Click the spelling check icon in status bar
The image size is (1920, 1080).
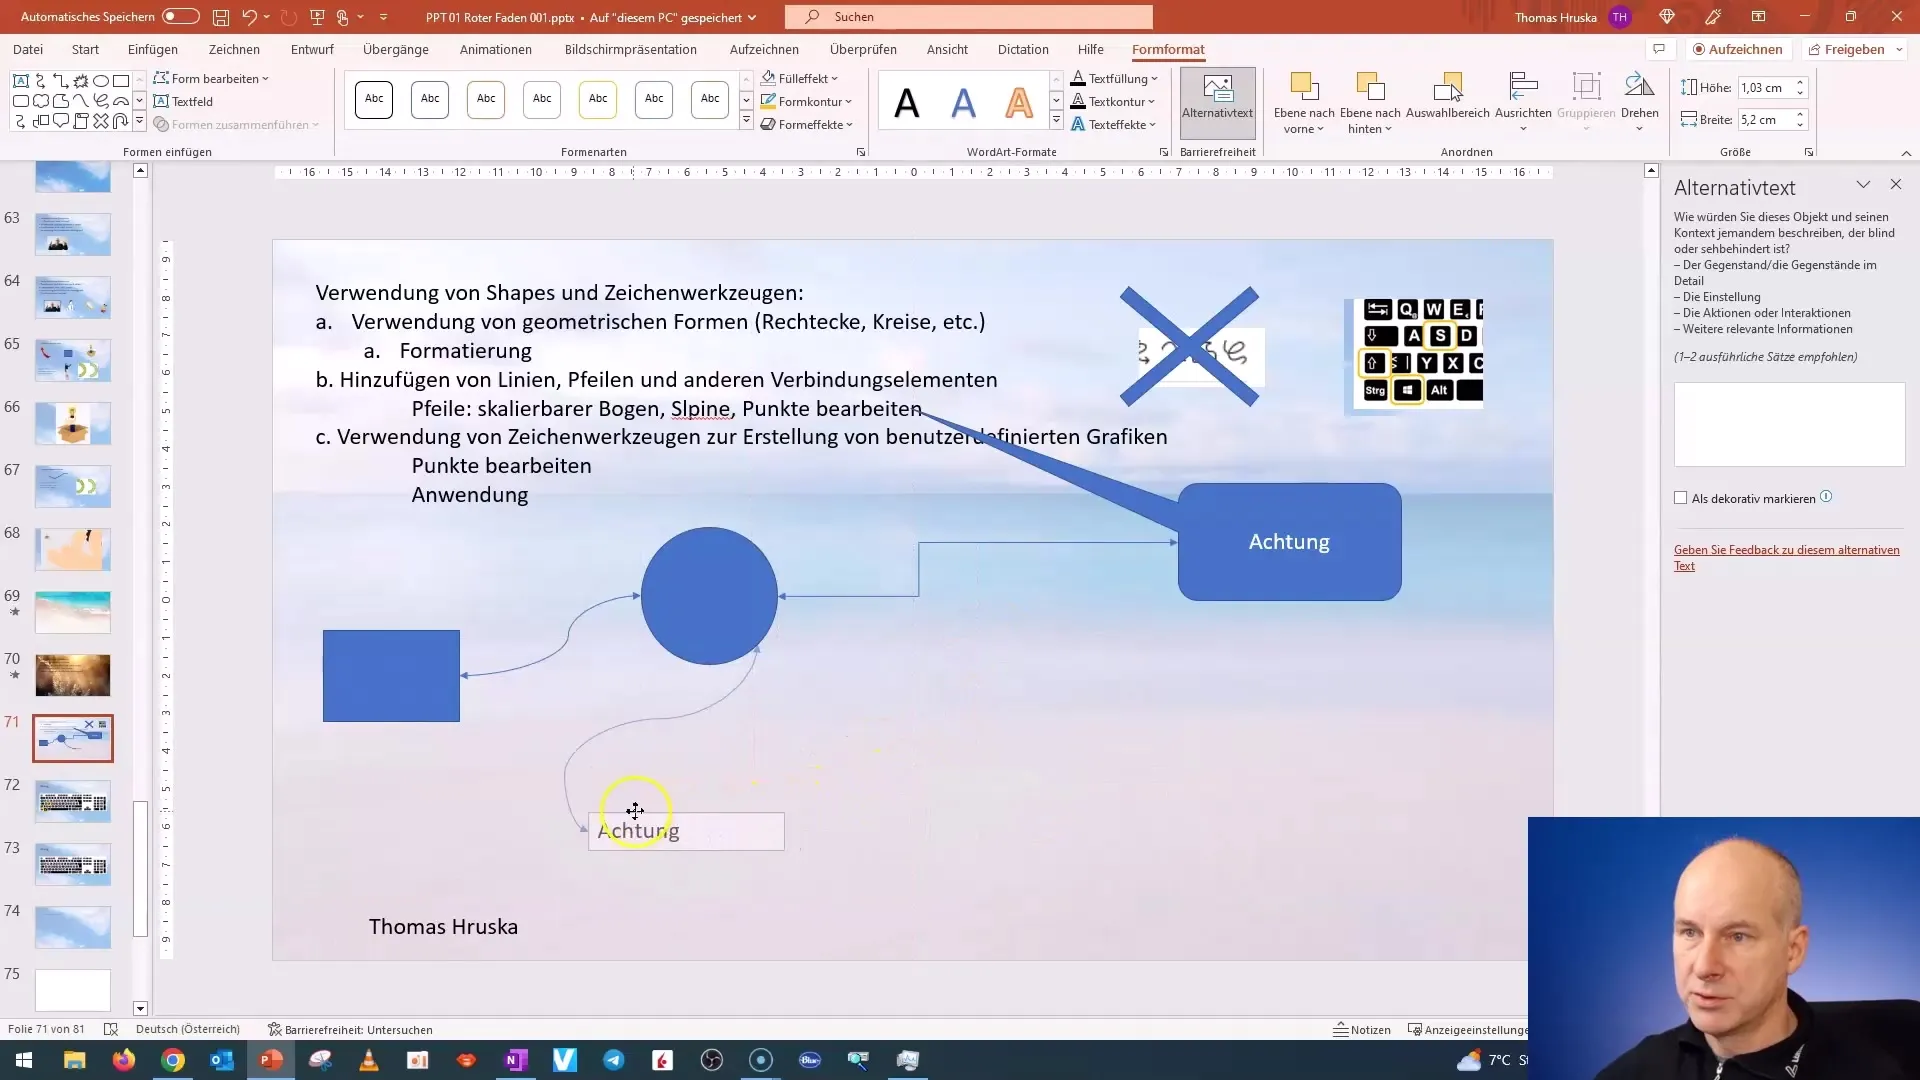[111, 1030]
